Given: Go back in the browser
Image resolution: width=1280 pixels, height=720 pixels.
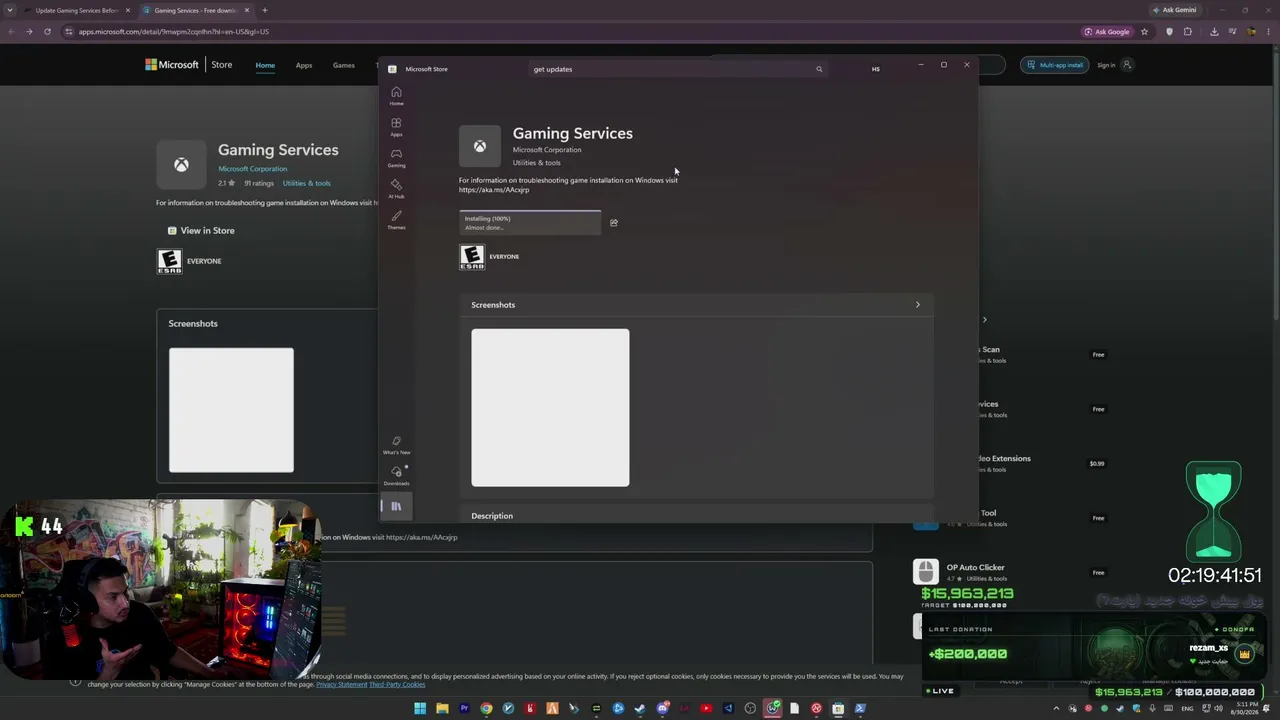Looking at the screenshot, I should click(x=11, y=32).
